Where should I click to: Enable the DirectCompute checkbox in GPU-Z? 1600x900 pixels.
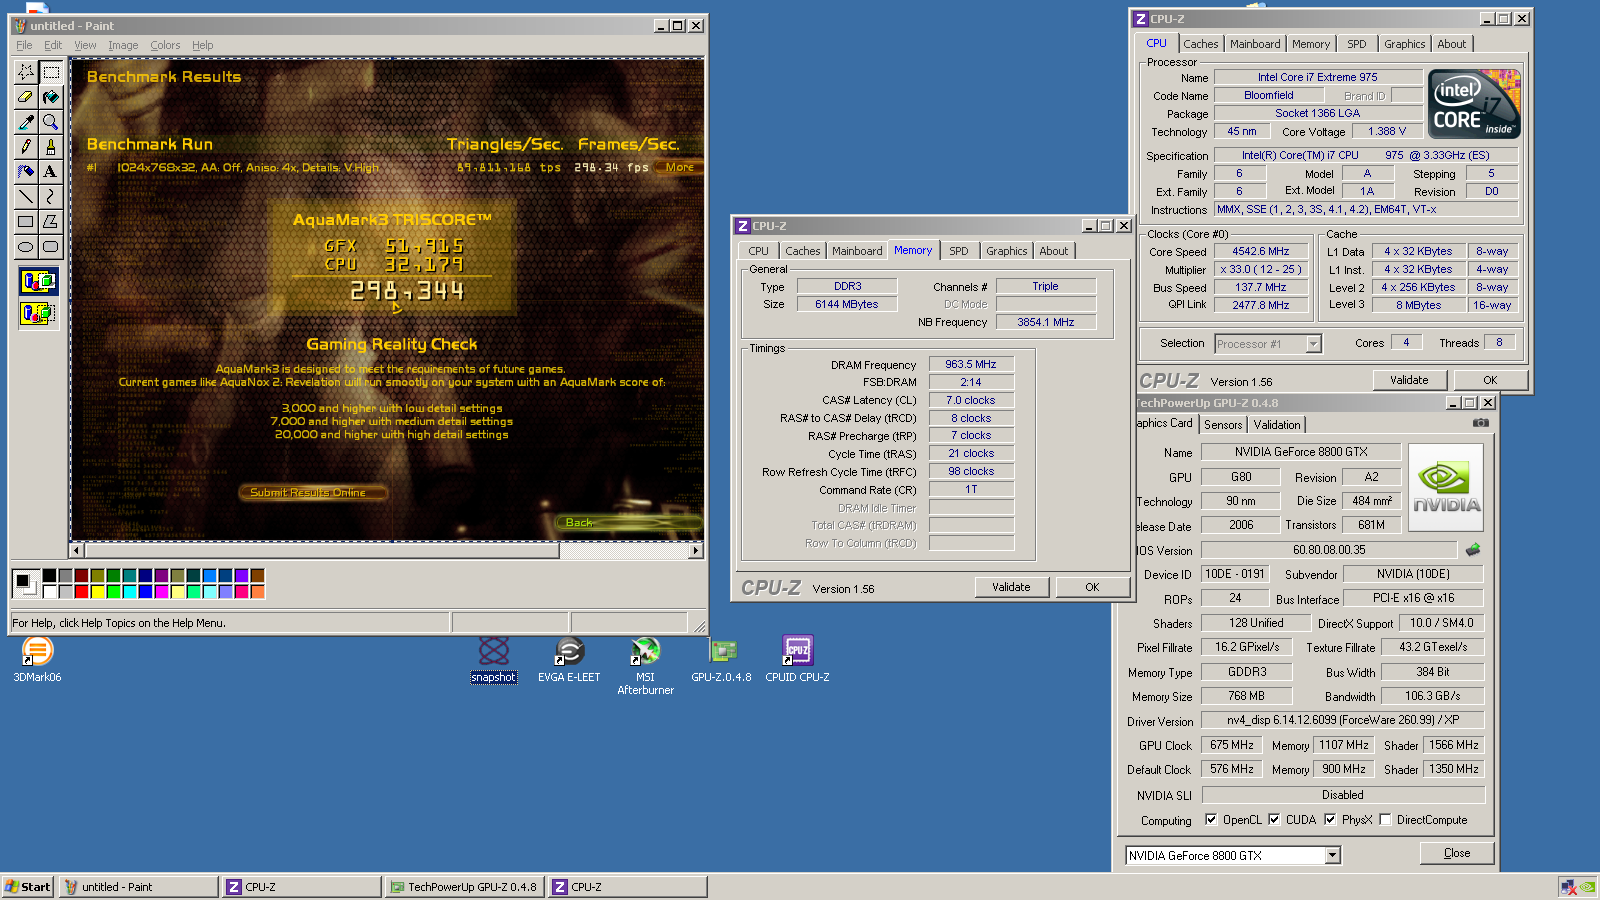pyautogui.click(x=1385, y=819)
